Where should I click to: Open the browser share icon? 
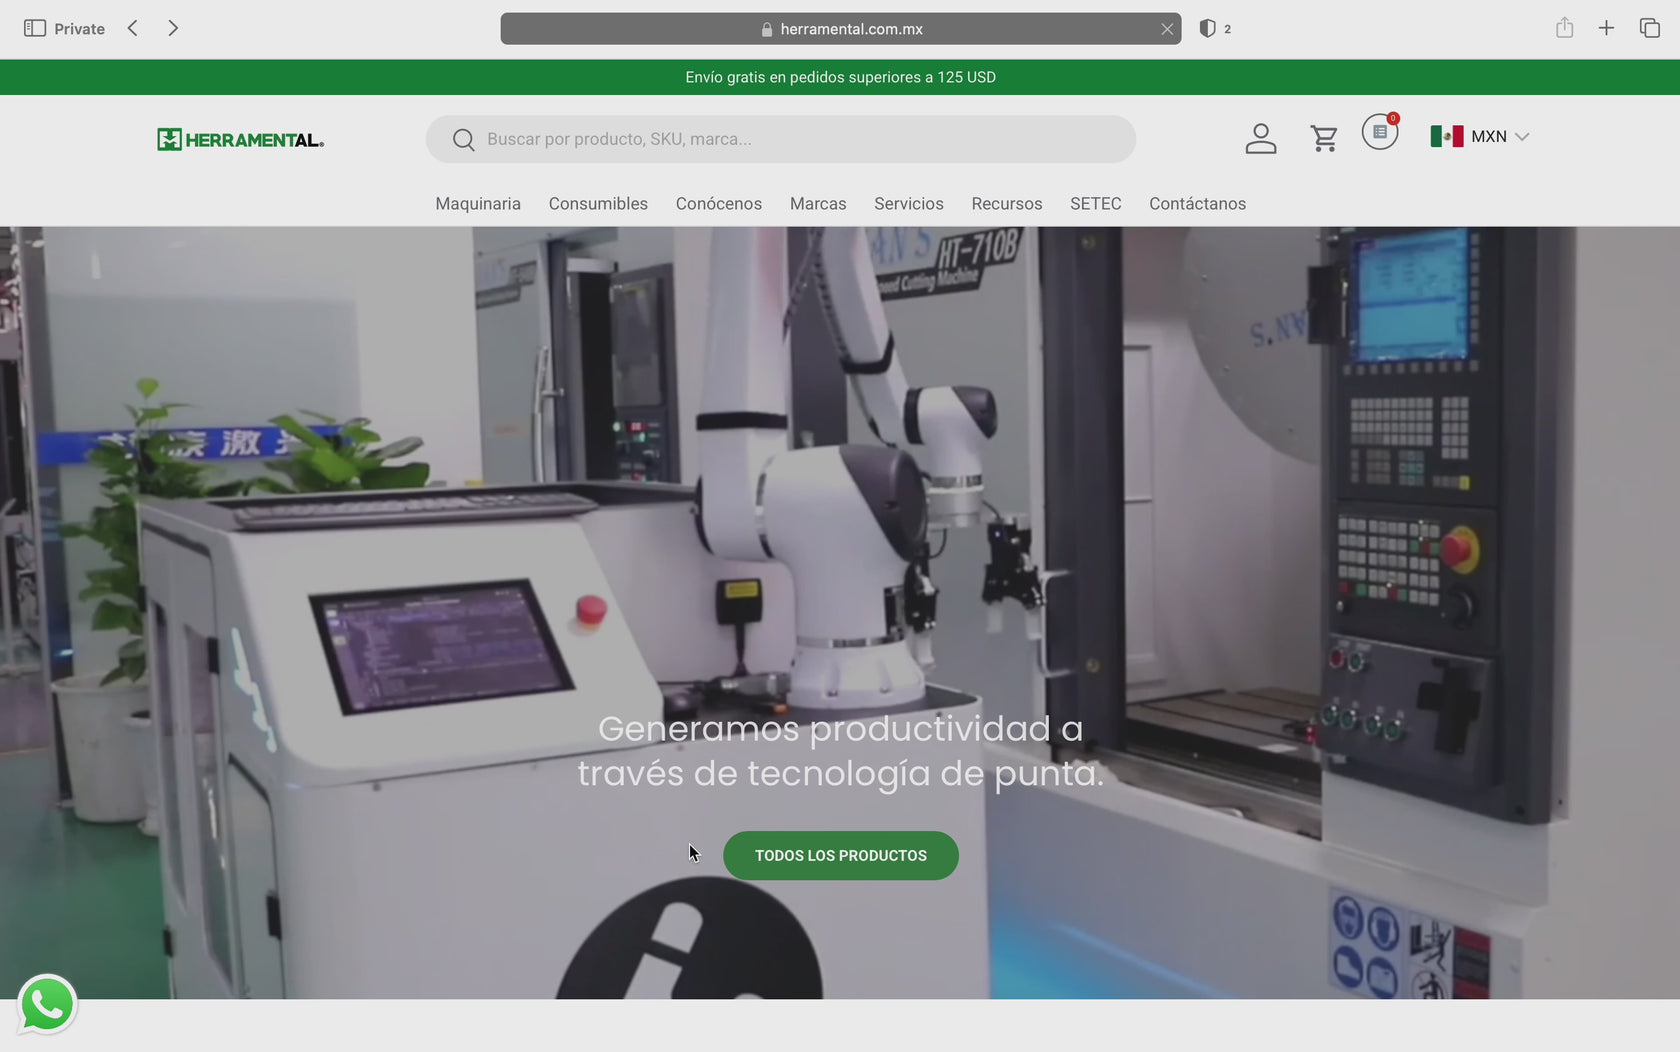coord(1564,28)
